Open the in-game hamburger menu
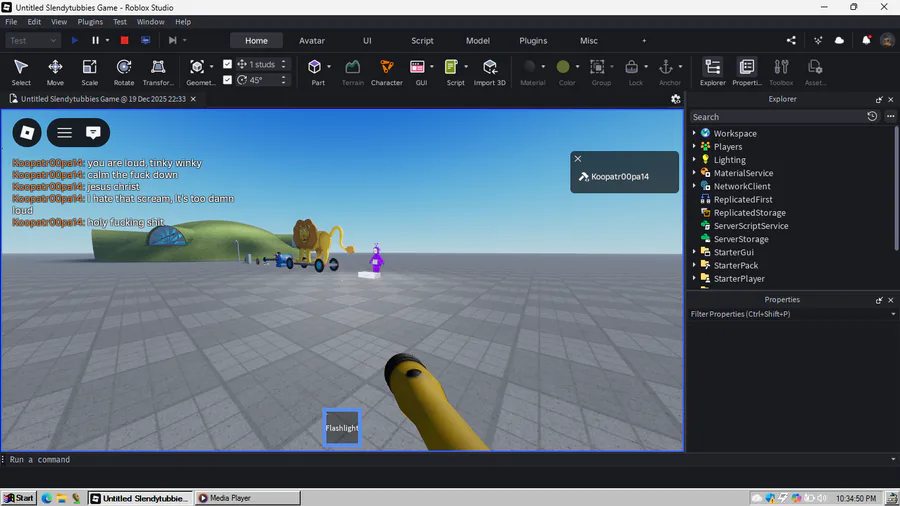 click(64, 133)
